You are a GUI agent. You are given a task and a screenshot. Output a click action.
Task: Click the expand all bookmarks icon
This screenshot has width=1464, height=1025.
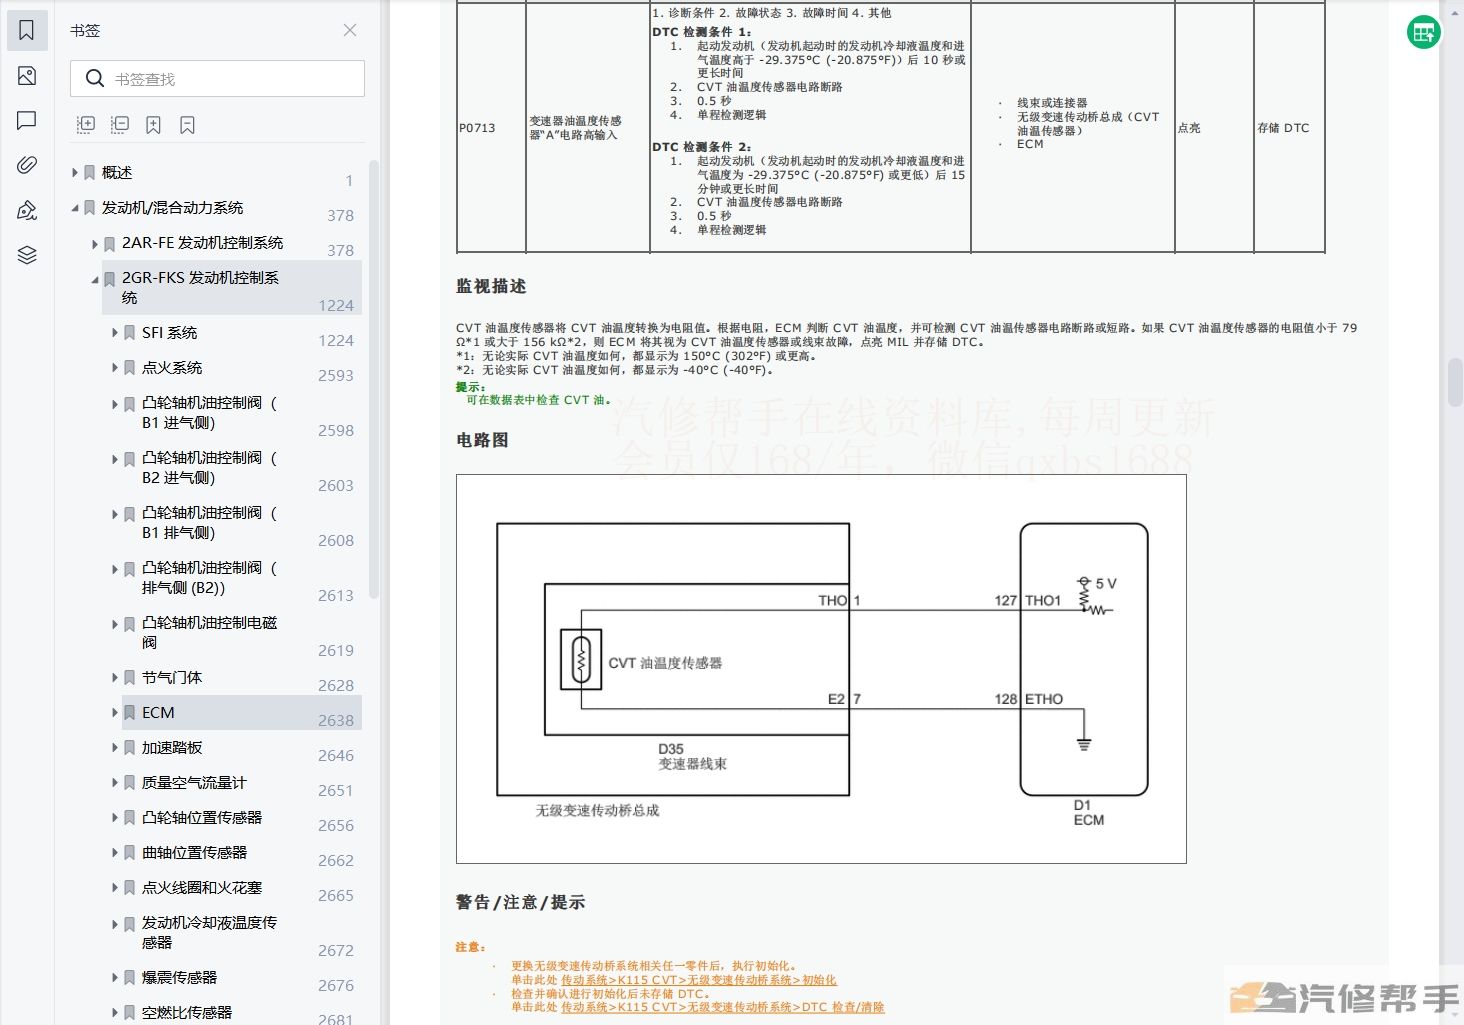pos(86,125)
